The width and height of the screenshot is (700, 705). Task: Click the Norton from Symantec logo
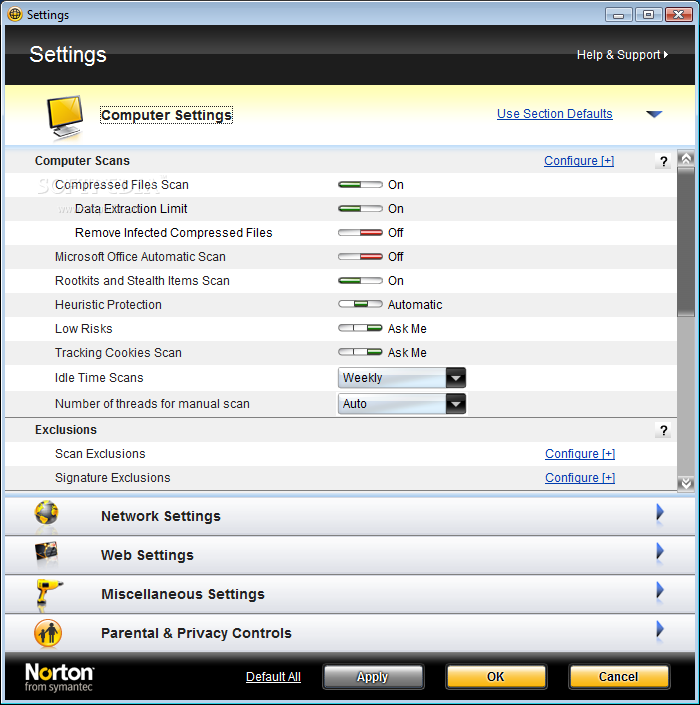coord(59,677)
